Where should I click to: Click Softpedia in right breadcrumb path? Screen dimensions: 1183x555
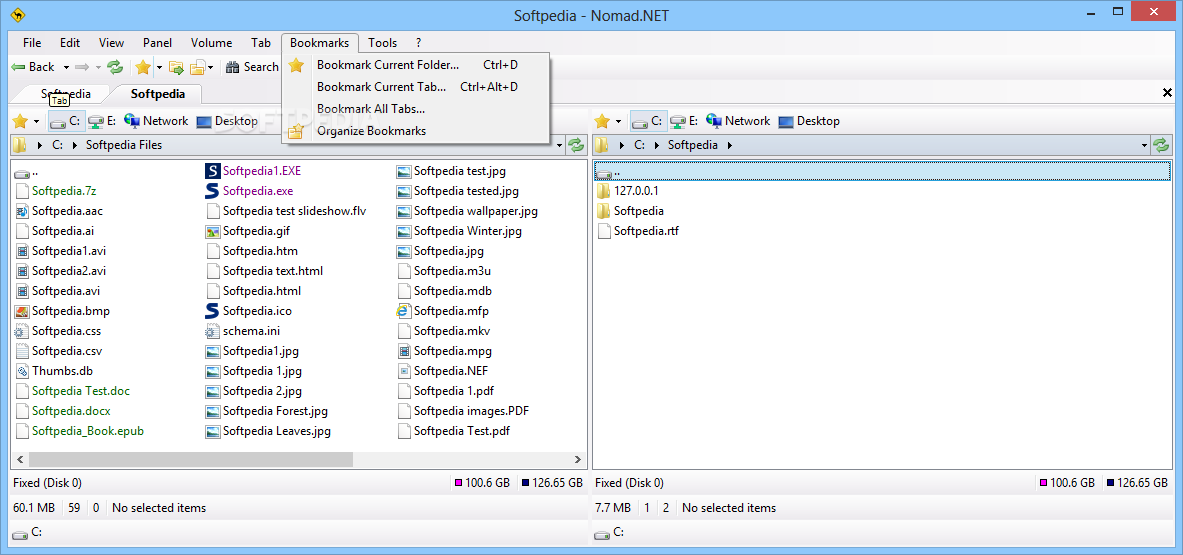tap(693, 145)
